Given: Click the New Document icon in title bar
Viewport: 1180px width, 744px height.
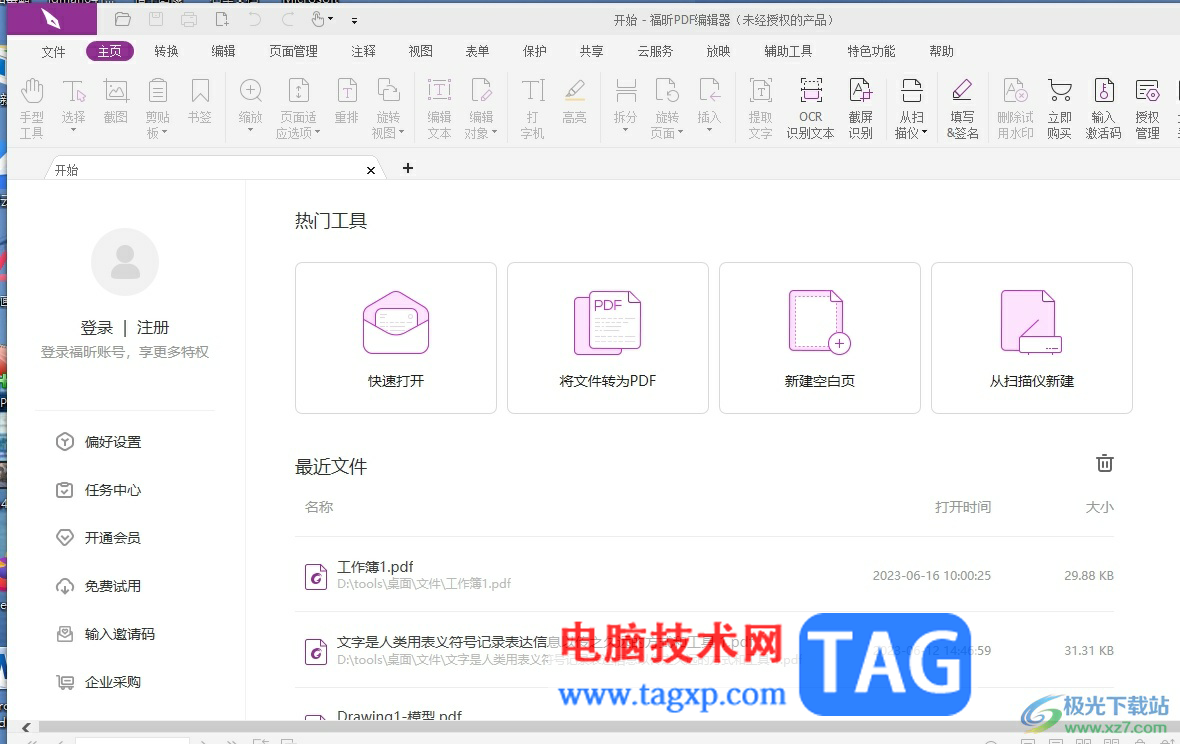Looking at the screenshot, I should (x=222, y=20).
